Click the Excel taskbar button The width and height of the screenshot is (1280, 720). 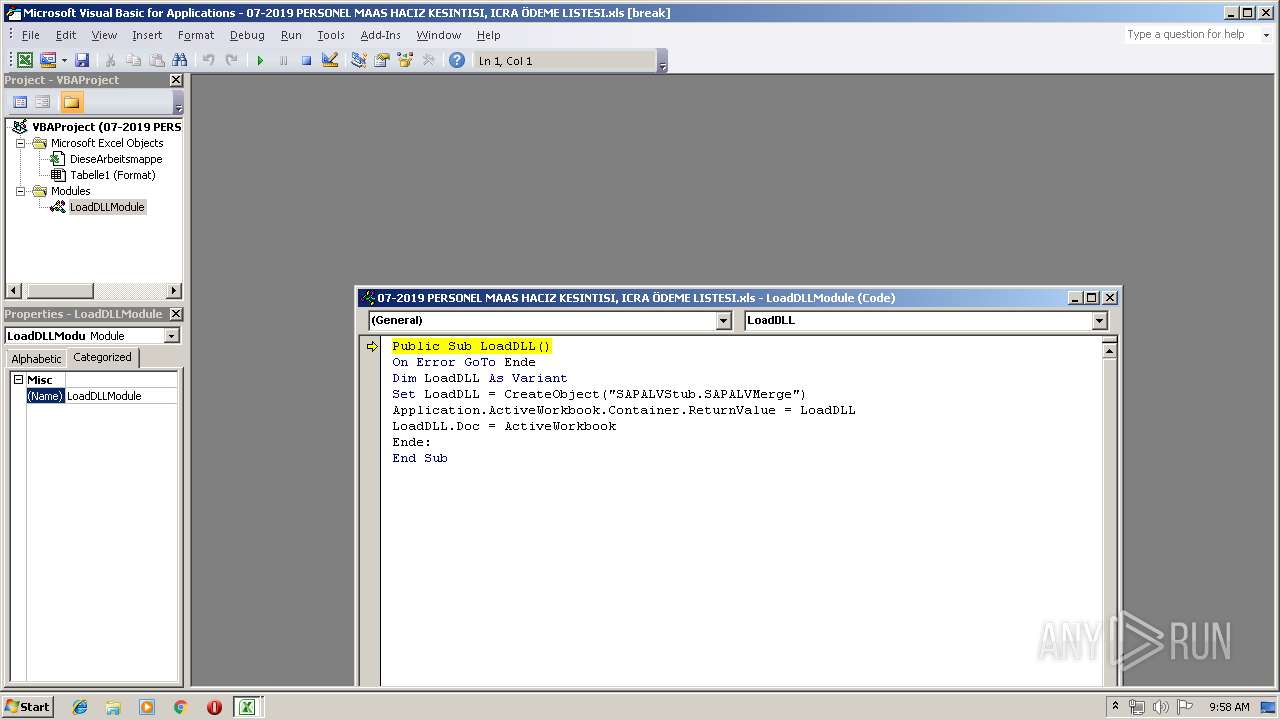(247, 707)
